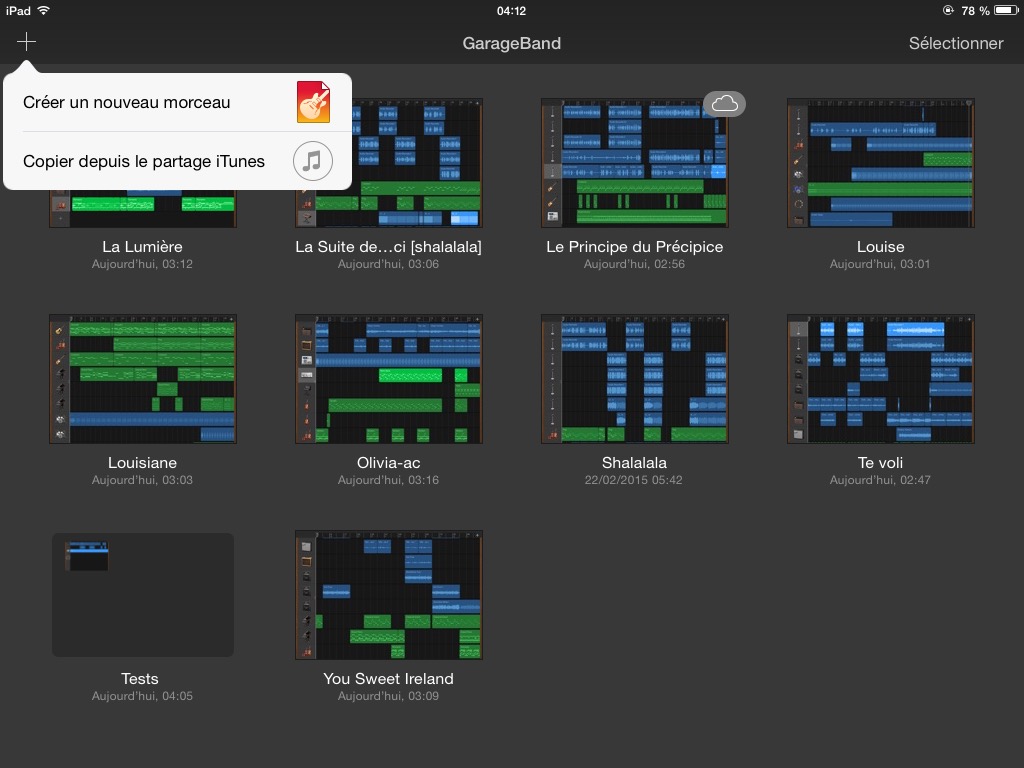
Task: Tap the Olivia-ac song title
Action: [389, 463]
